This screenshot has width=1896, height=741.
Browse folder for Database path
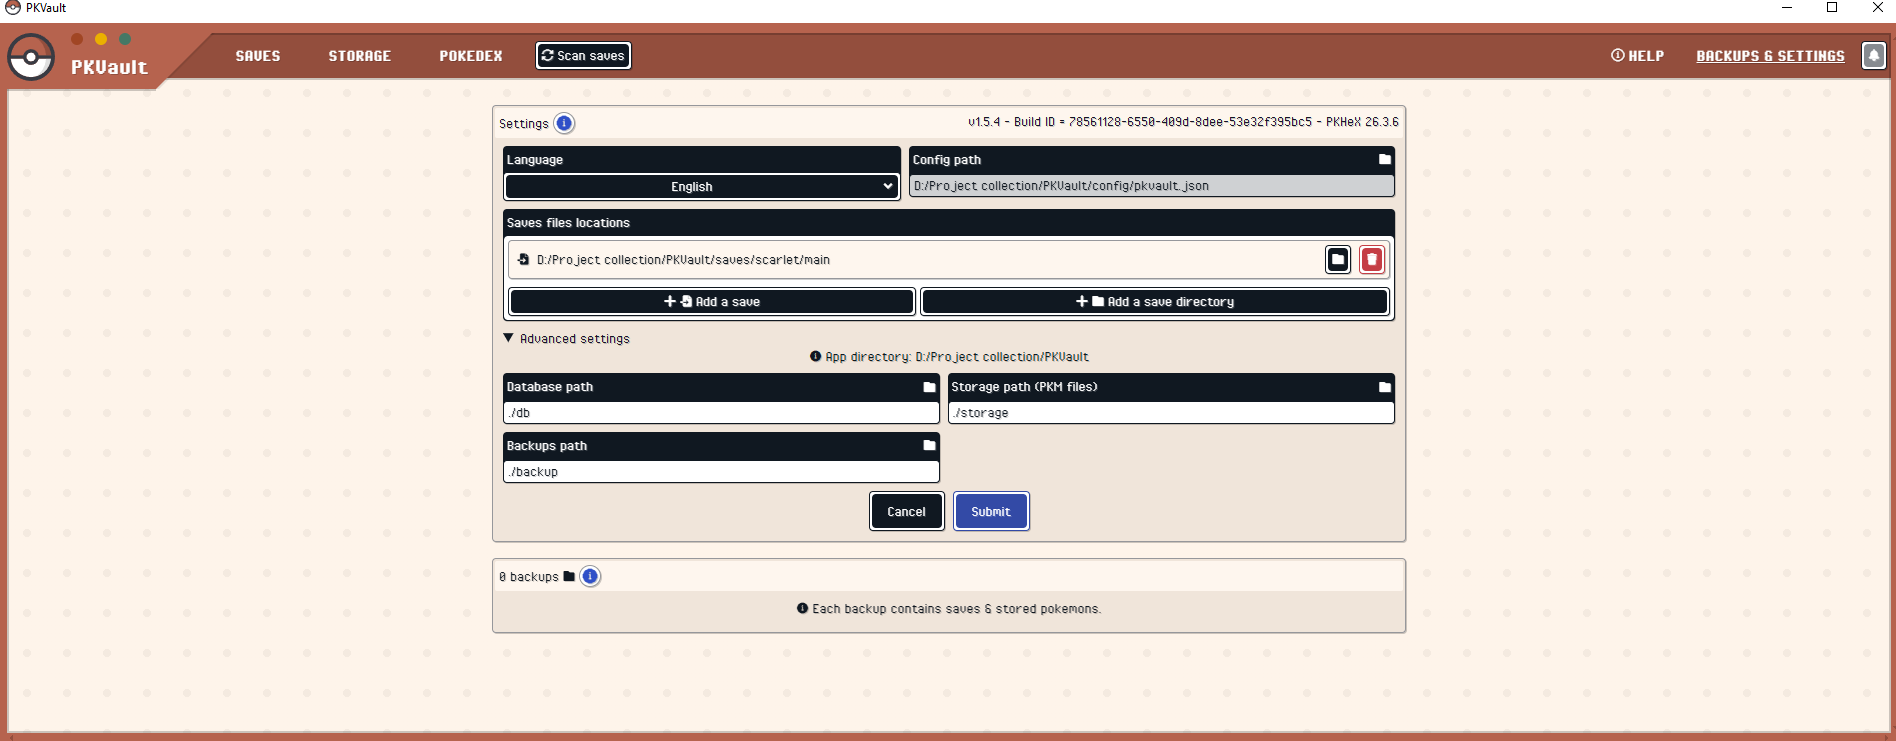[x=929, y=387]
